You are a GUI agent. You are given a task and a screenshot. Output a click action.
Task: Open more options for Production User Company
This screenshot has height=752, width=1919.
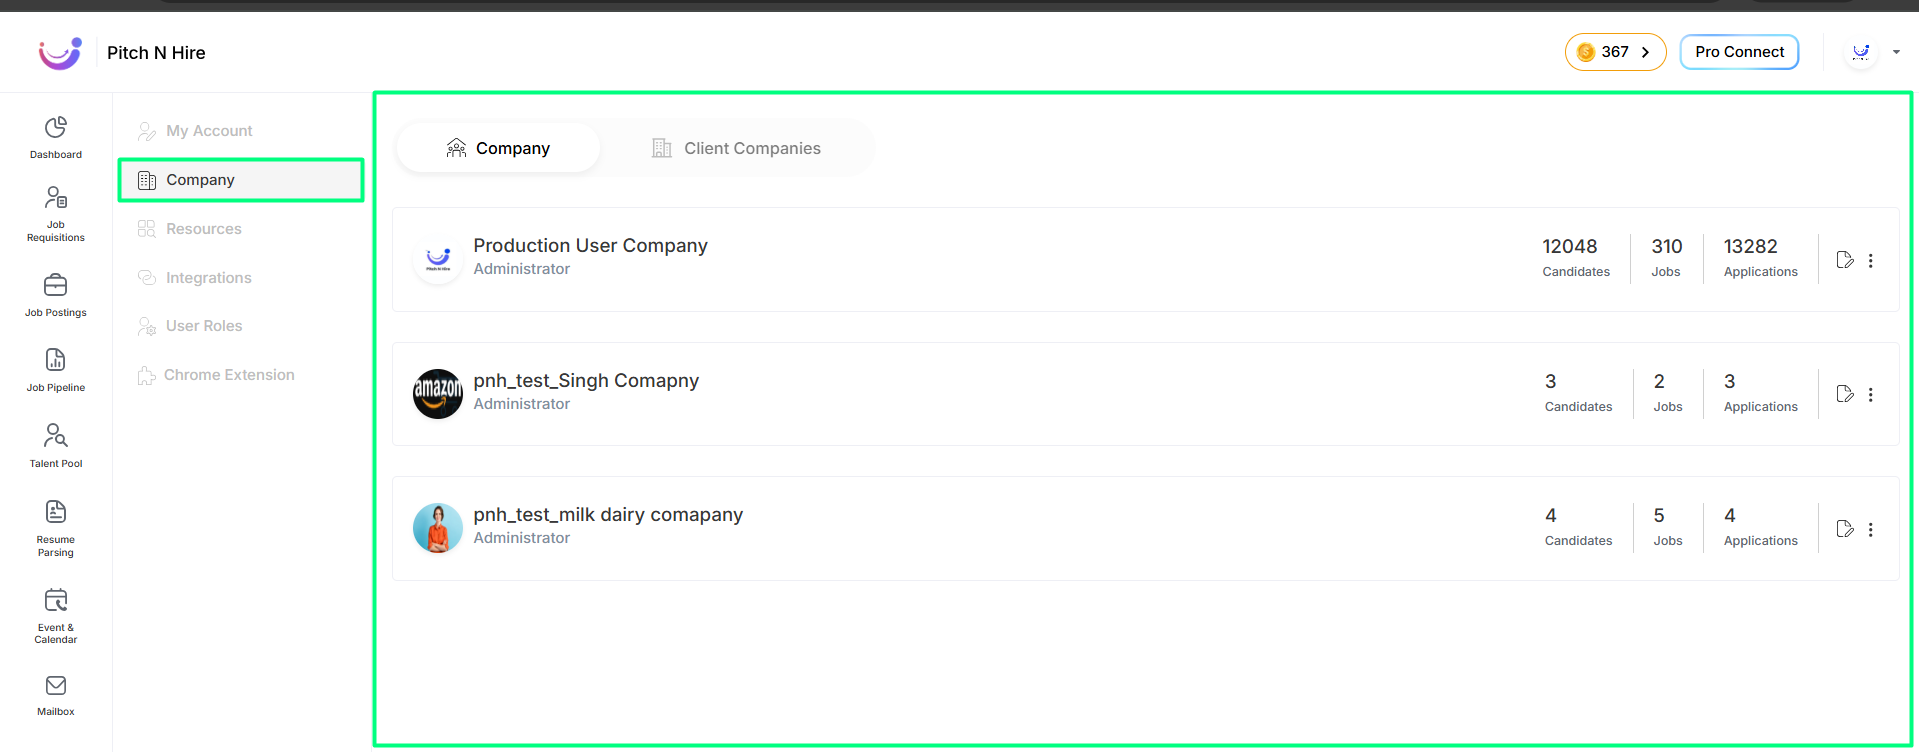[x=1870, y=260]
